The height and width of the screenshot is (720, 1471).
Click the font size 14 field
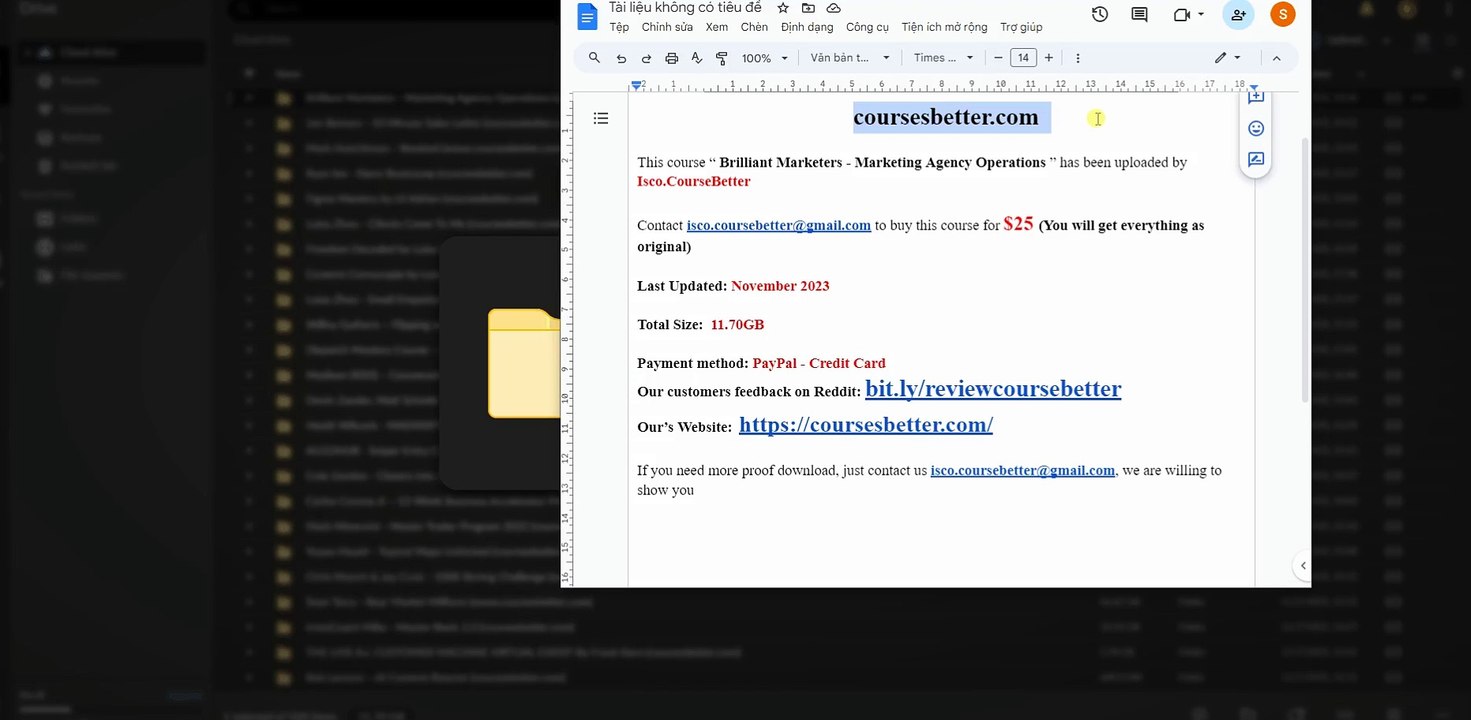pyautogui.click(x=1023, y=58)
